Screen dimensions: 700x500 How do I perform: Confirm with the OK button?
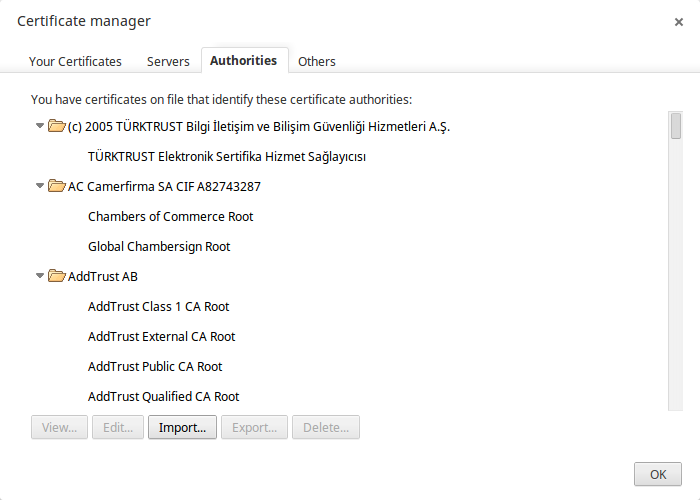(x=658, y=474)
